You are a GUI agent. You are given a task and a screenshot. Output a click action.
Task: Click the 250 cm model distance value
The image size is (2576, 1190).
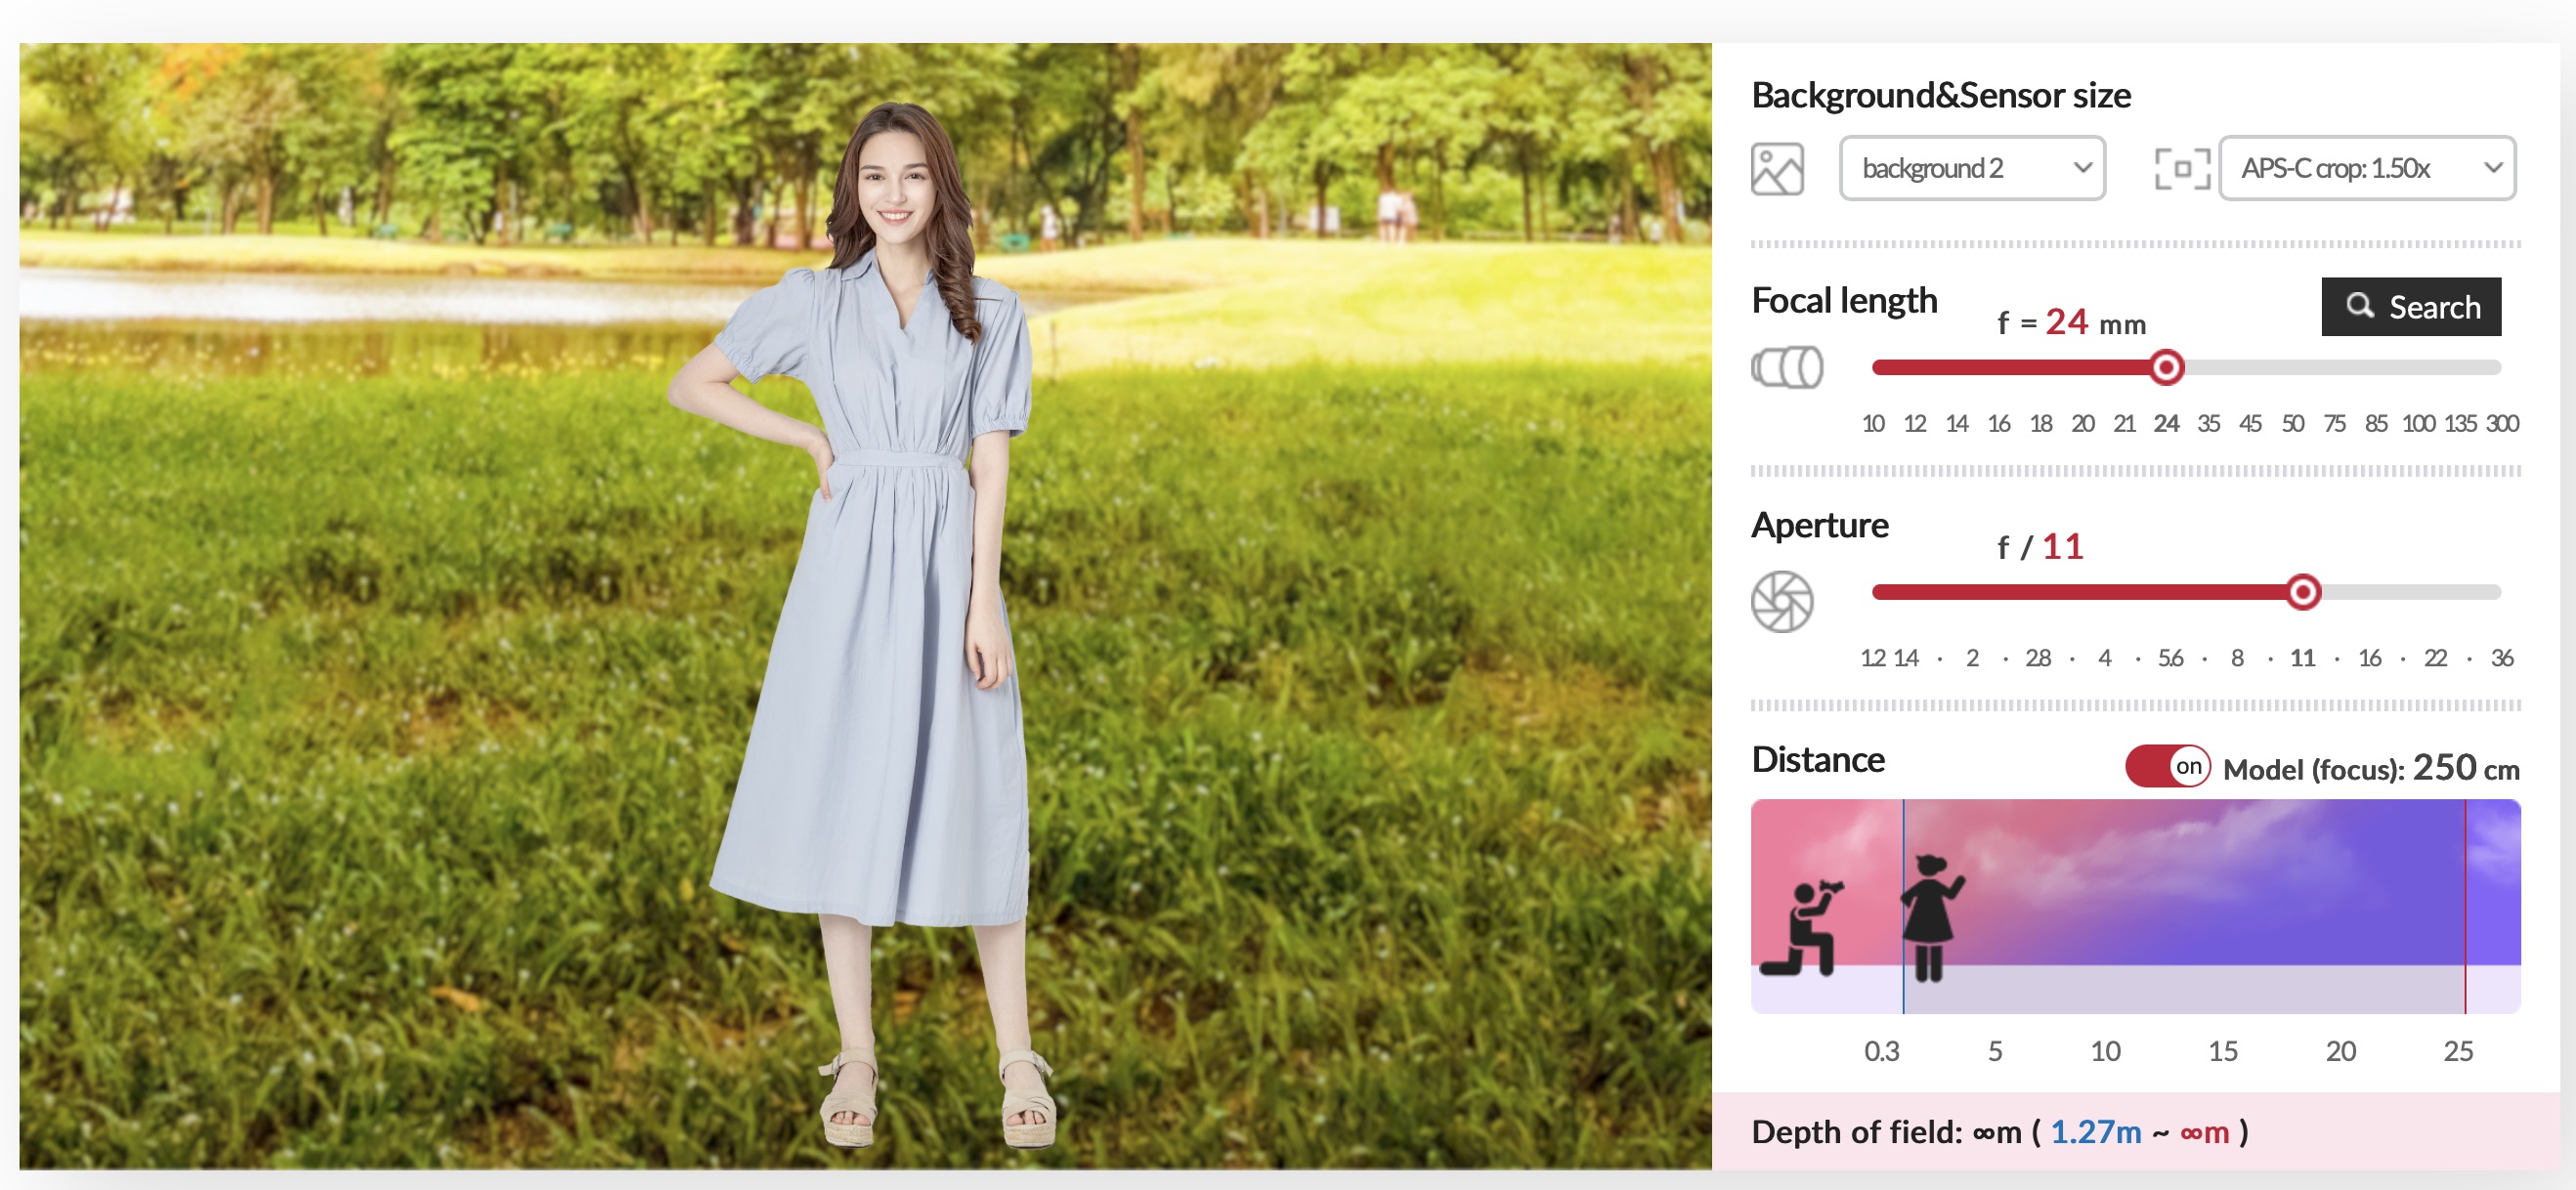point(2466,768)
